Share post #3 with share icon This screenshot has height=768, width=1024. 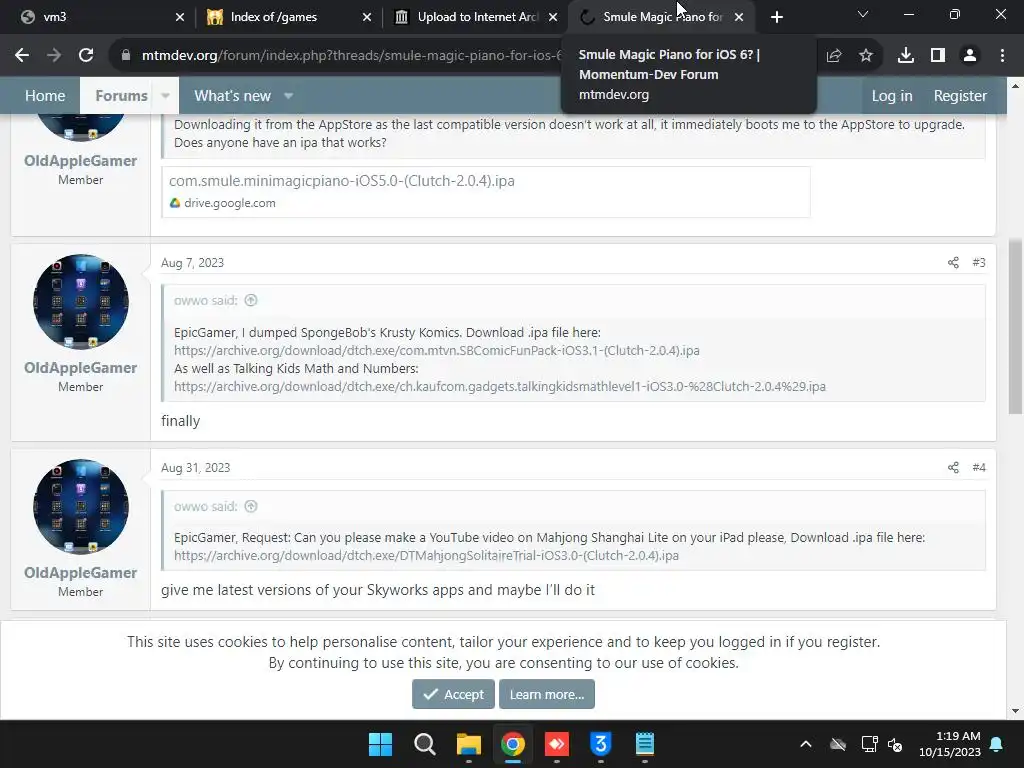point(953,263)
